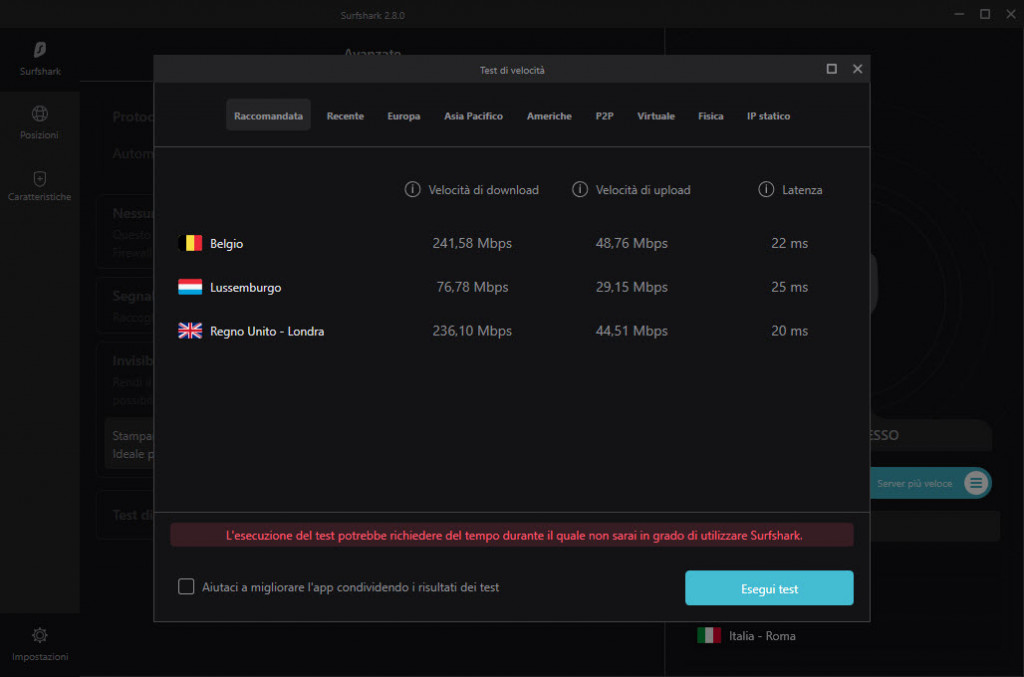
Task: Maximize the Surfshark main window
Action: point(985,14)
